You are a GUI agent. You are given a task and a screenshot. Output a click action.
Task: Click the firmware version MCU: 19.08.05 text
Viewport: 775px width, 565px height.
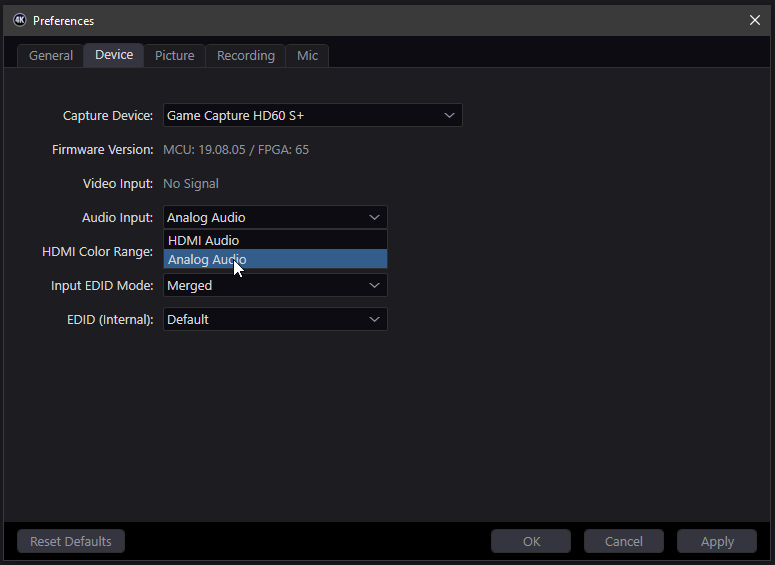(236, 150)
